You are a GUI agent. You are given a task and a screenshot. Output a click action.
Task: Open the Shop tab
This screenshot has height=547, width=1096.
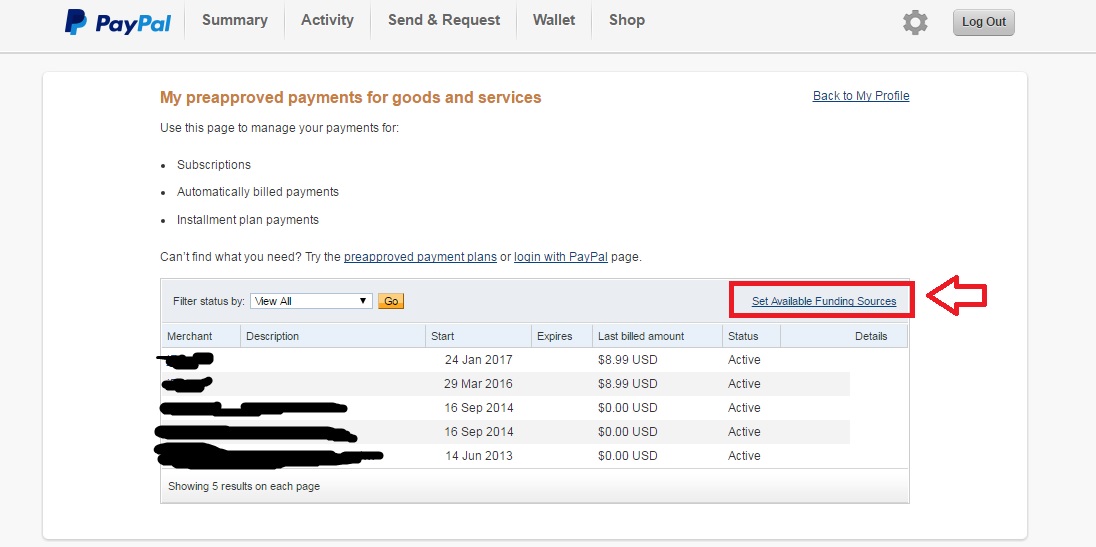coord(627,20)
